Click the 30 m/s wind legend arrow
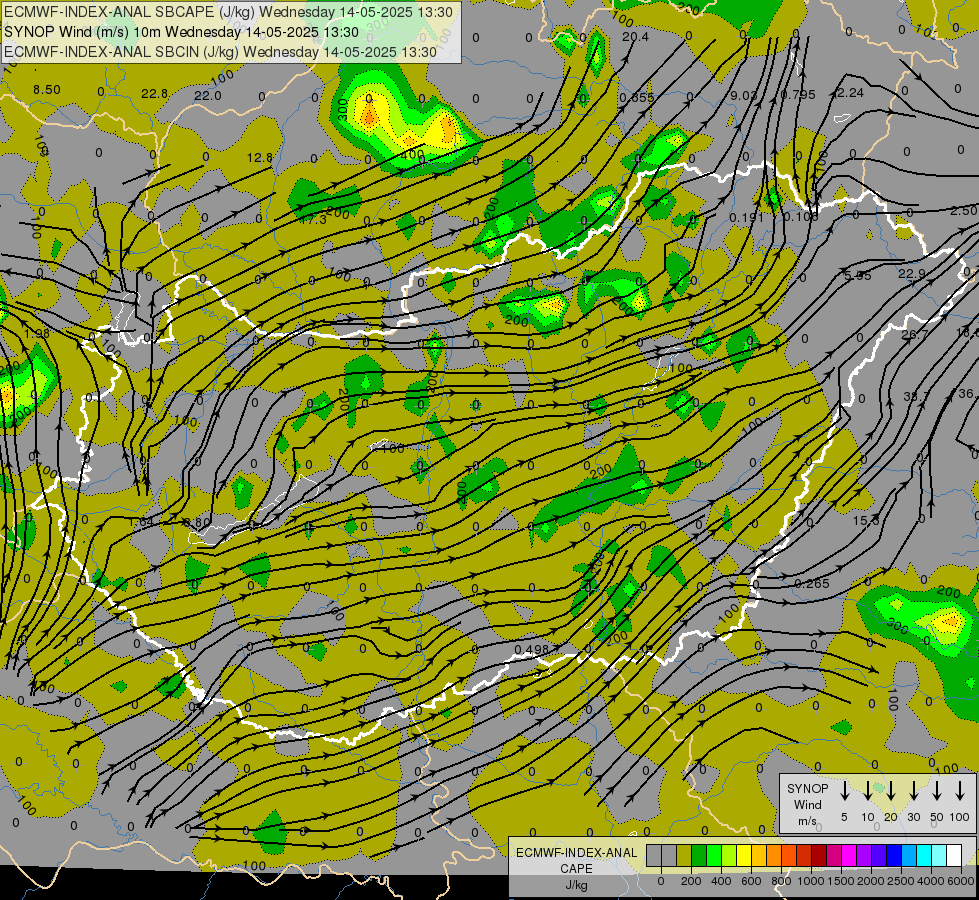 (x=913, y=790)
